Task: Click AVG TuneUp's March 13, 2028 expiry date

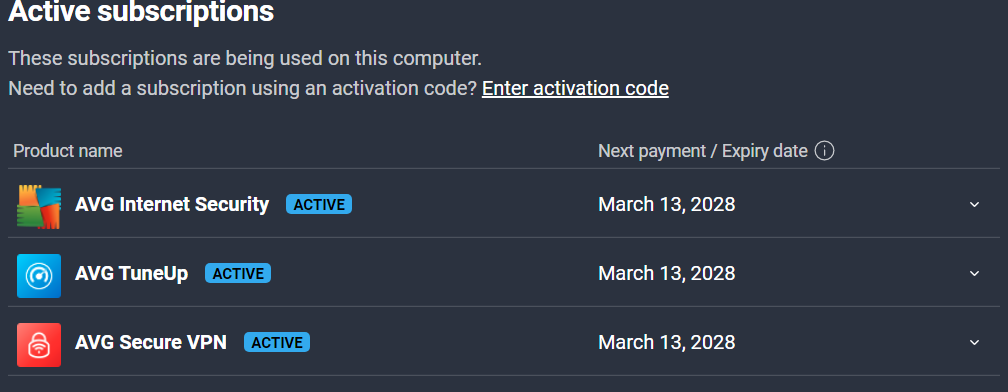Action: pos(667,273)
